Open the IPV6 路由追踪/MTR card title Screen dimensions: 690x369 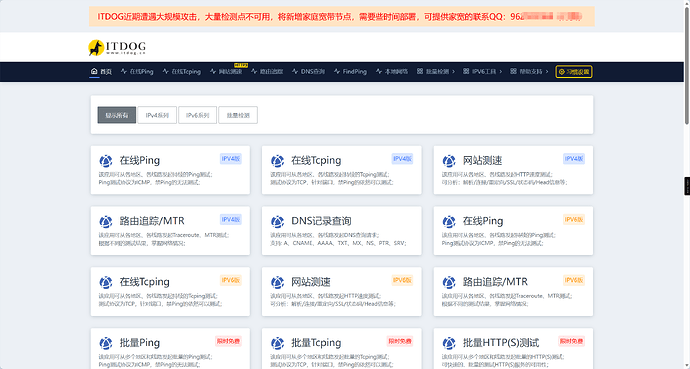(495, 282)
